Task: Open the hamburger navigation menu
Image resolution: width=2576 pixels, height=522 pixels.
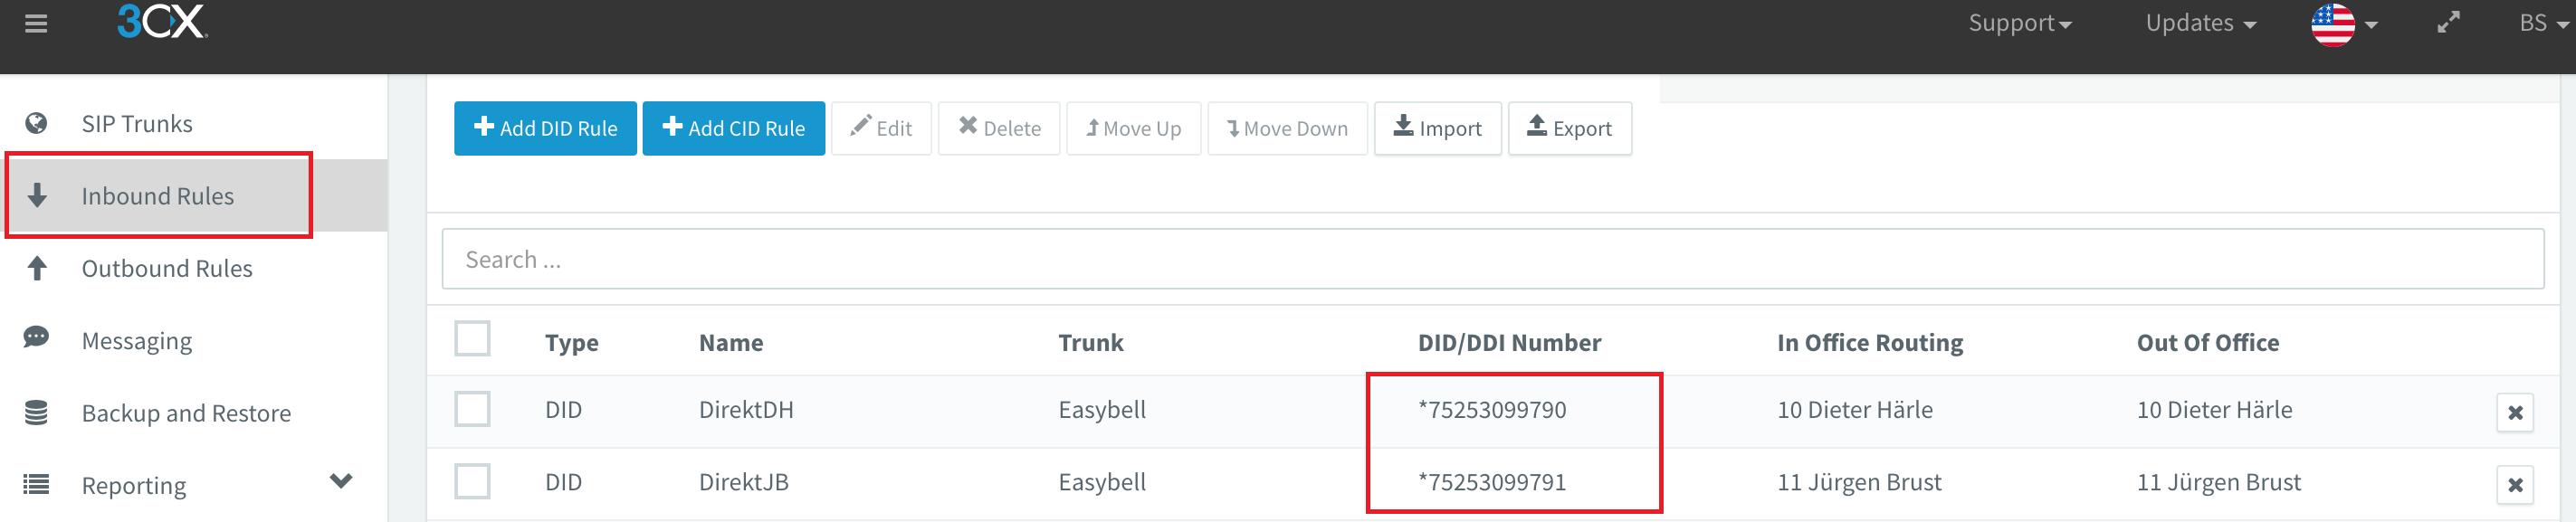Action: (x=36, y=23)
